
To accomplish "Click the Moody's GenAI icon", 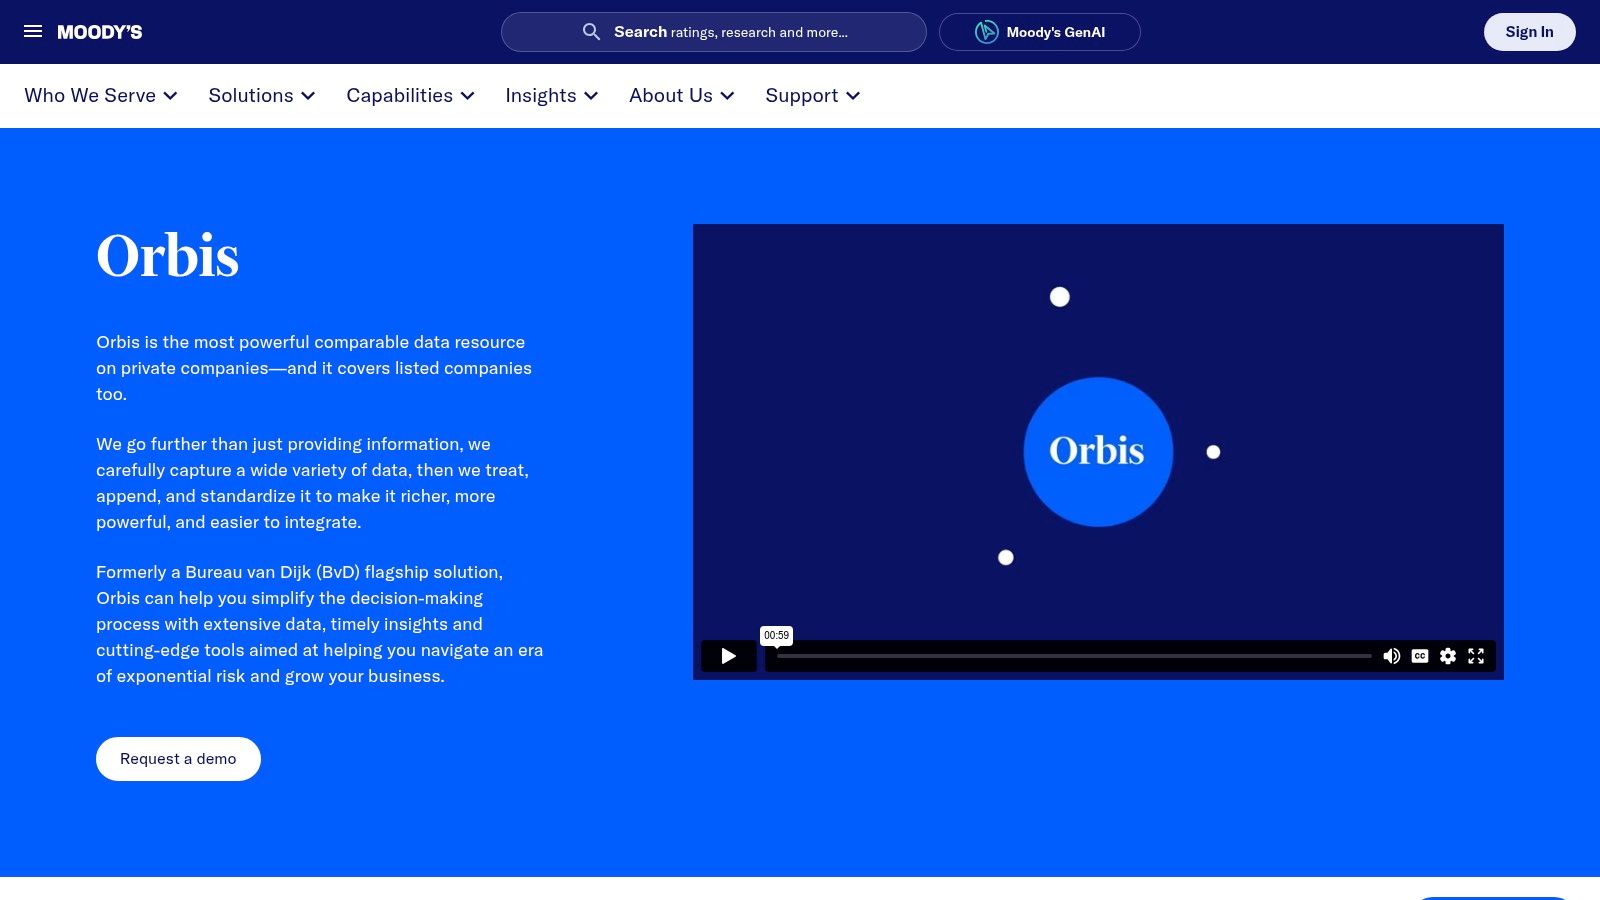I will pos(986,32).
